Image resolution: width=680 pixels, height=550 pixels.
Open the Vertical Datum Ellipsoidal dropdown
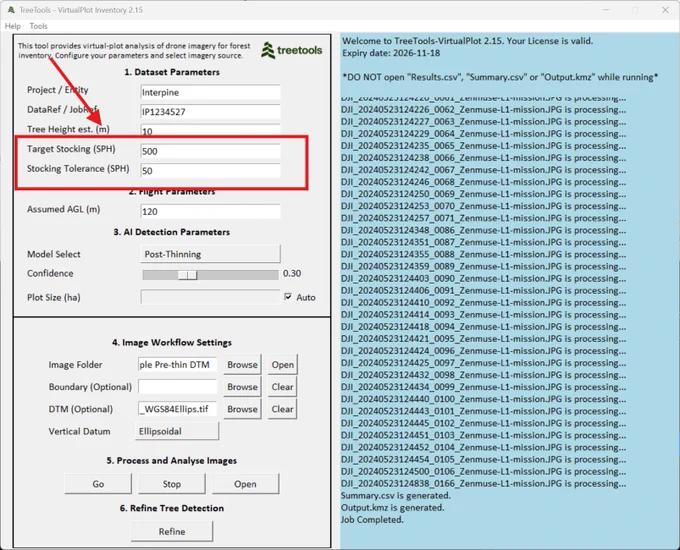pos(177,431)
